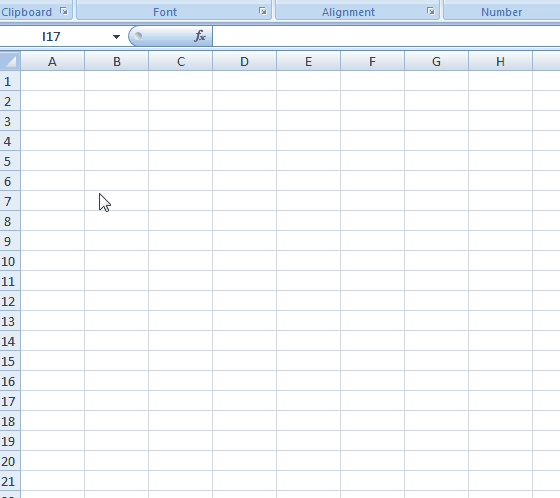The height and width of the screenshot is (498, 560).
Task: Select row 6 header
Action: point(10,181)
